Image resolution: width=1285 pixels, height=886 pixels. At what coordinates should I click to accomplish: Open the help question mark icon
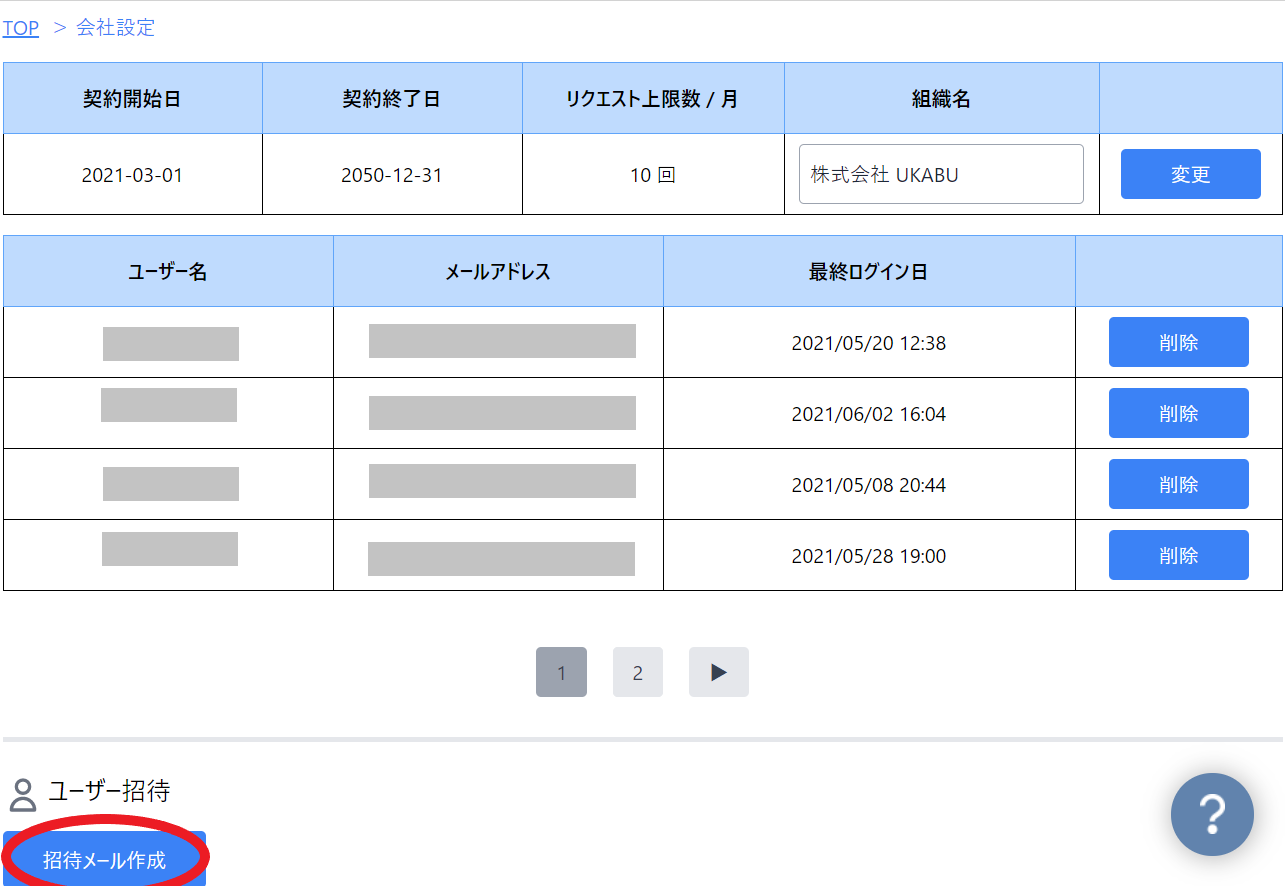[1211, 814]
